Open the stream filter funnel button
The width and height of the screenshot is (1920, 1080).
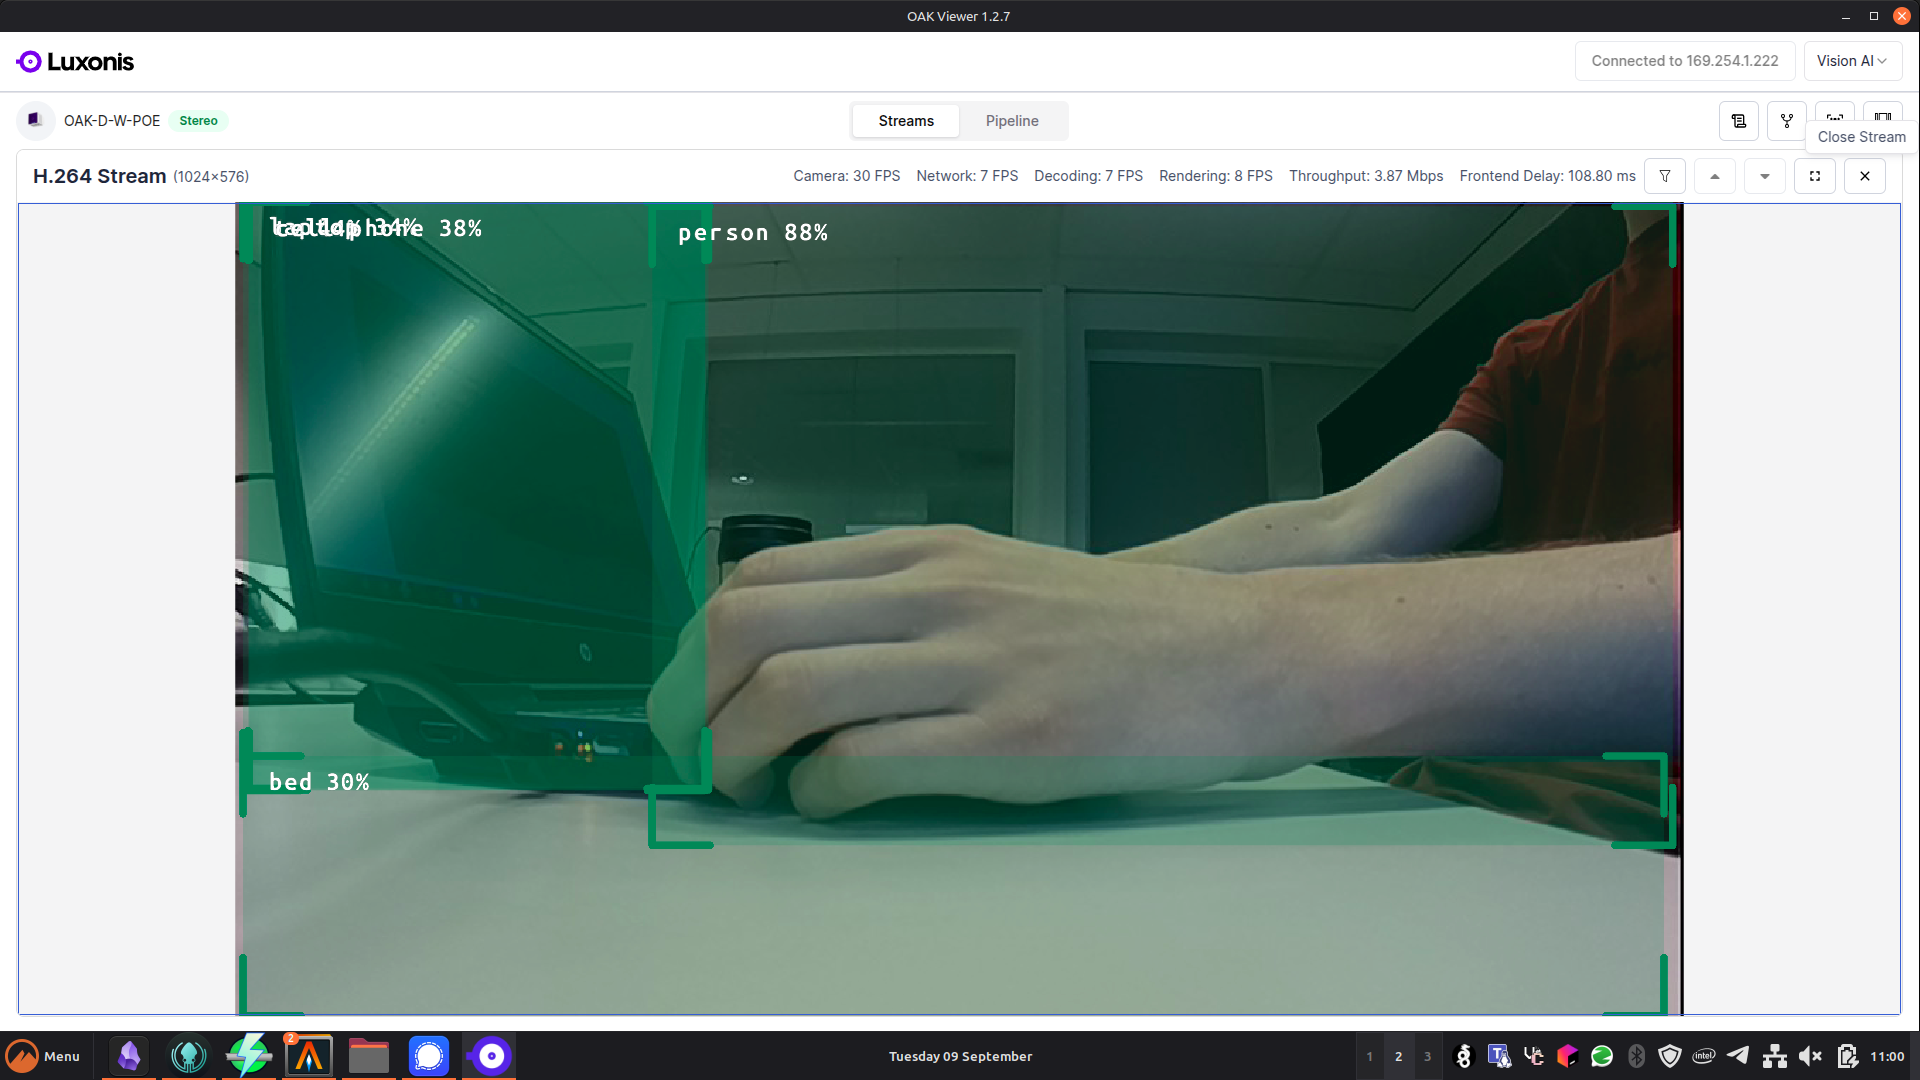click(x=1665, y=176)
